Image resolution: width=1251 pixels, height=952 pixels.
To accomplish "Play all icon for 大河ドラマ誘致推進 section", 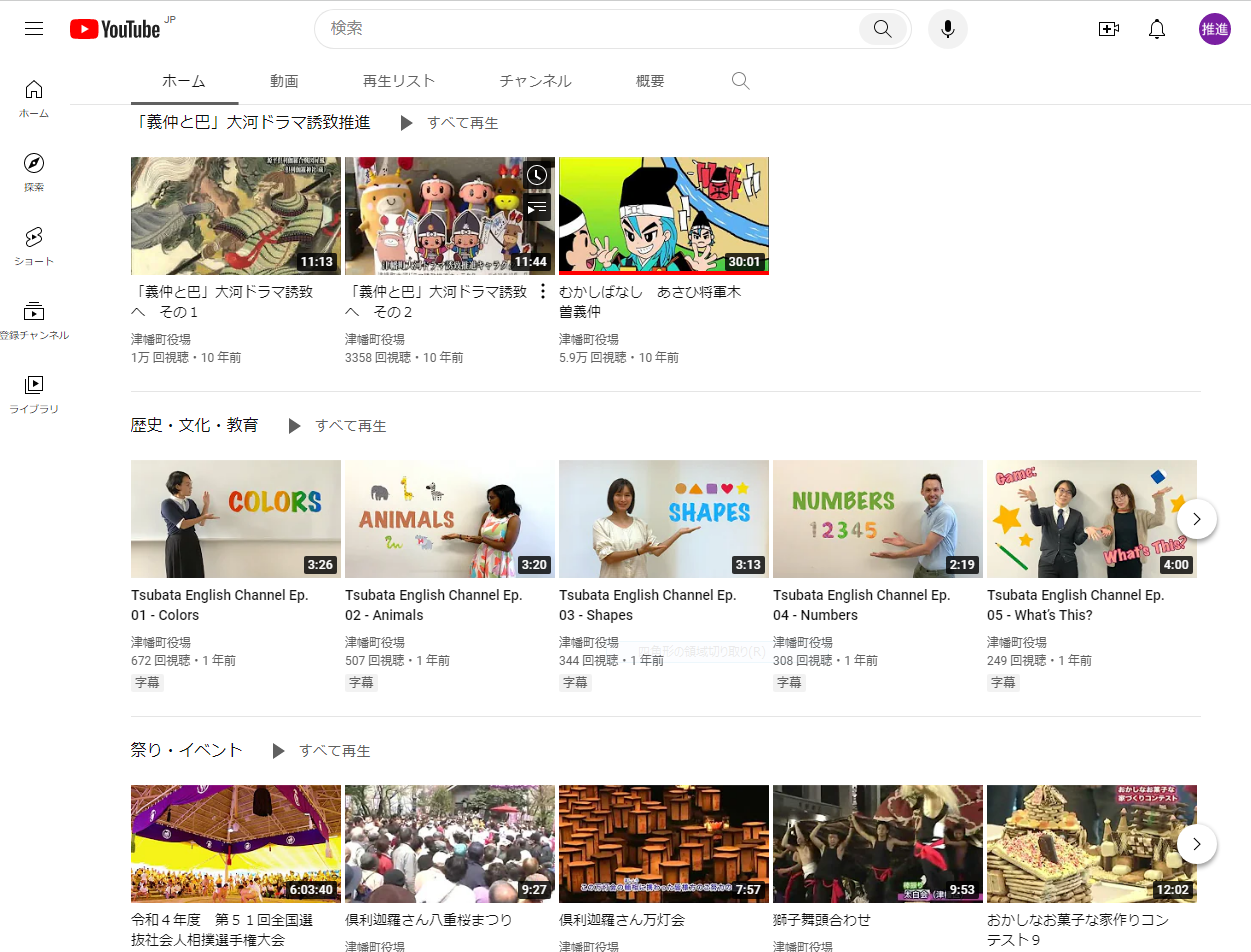I will (406, 123).
